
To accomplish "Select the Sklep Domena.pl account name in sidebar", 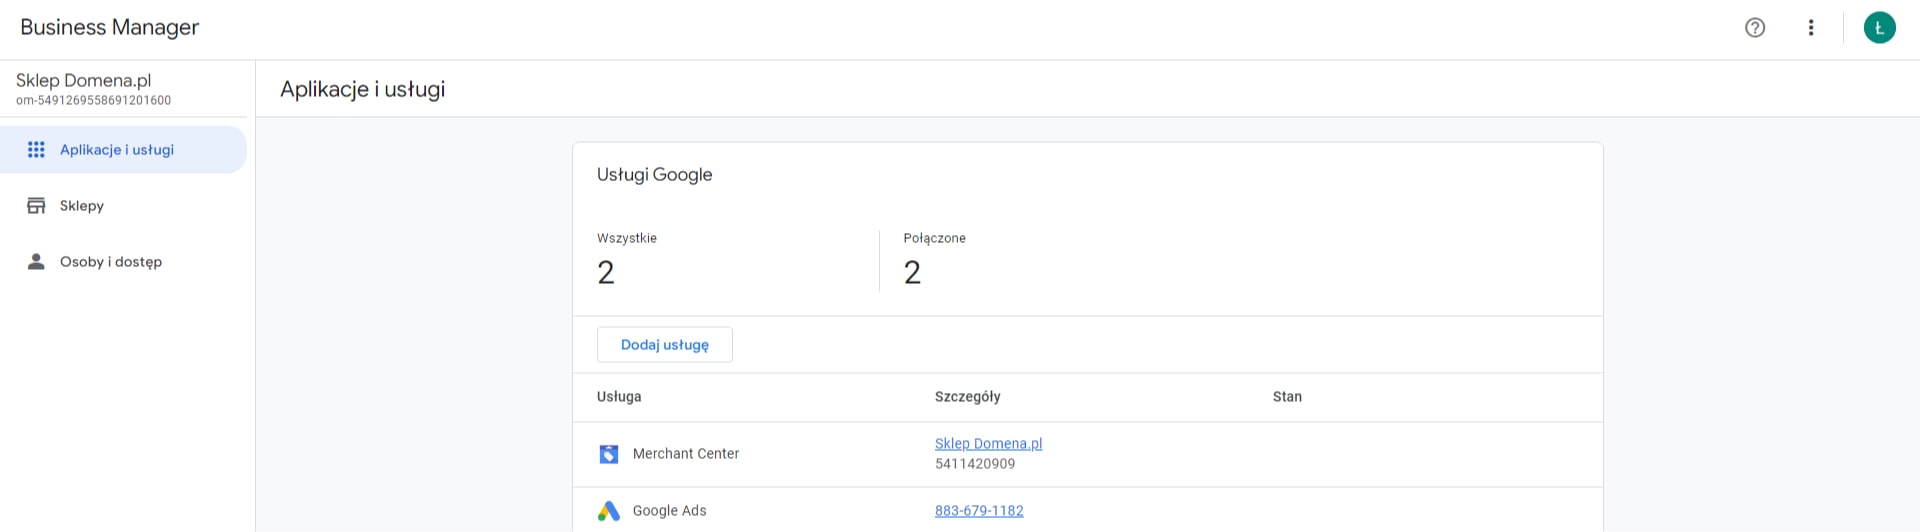I will point(84,81).
